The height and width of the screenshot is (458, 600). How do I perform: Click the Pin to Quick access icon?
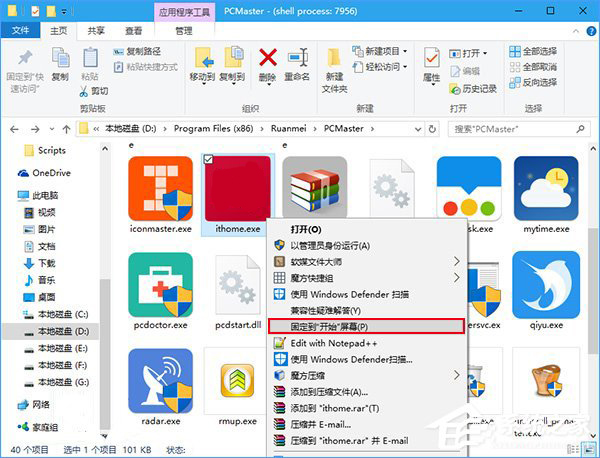(25, 58)
